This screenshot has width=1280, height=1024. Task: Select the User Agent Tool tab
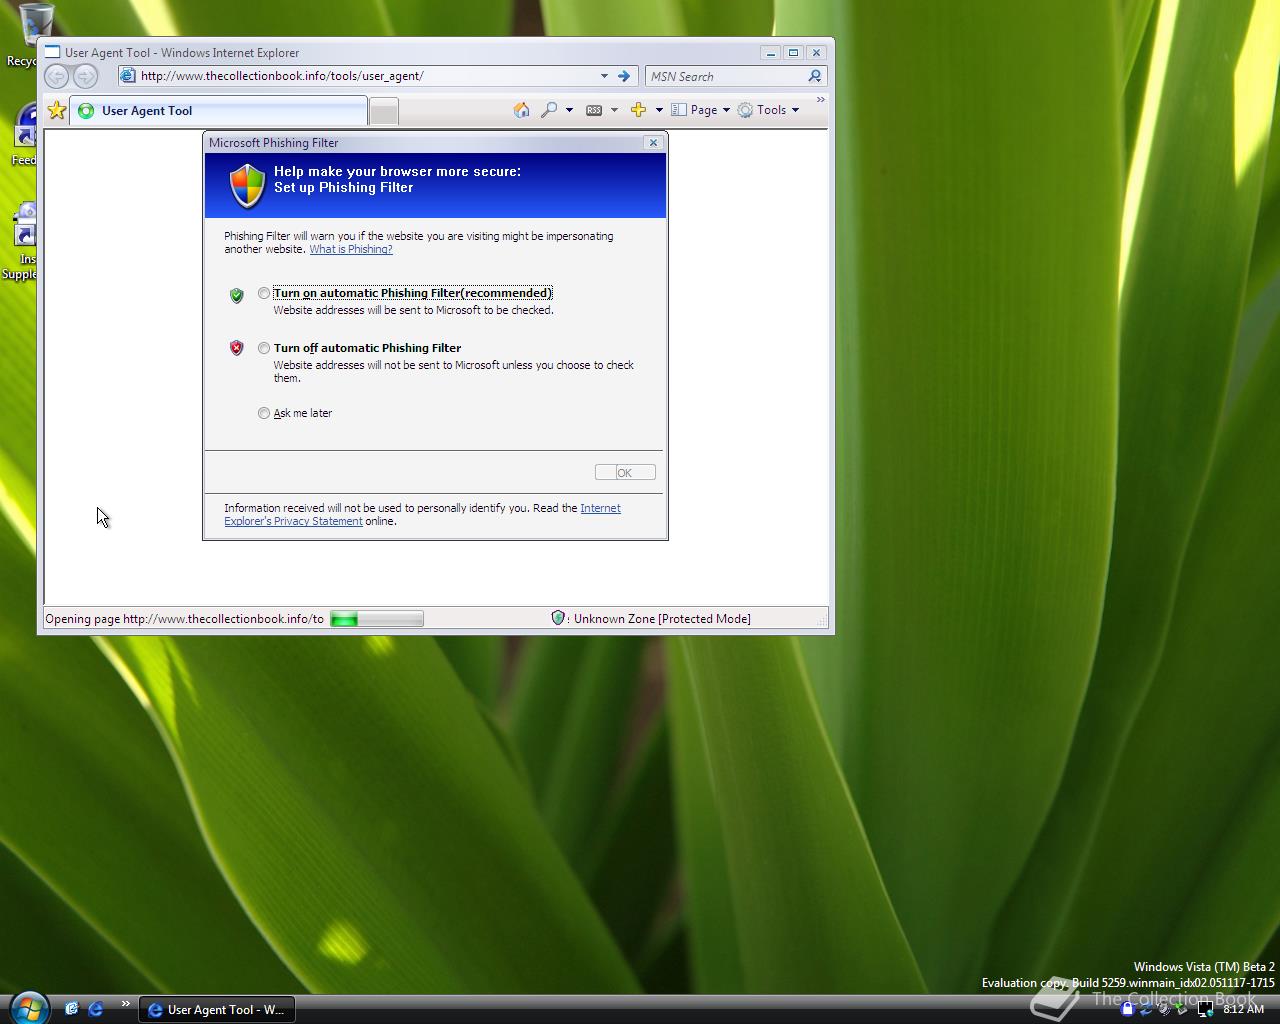click(219, 111)
